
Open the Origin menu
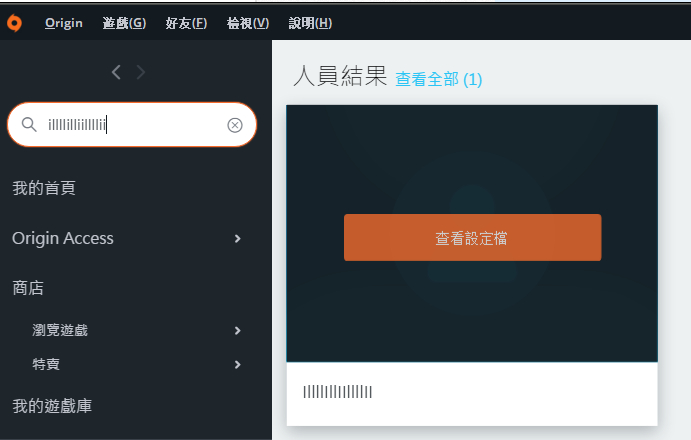click(x=63, y=23)
